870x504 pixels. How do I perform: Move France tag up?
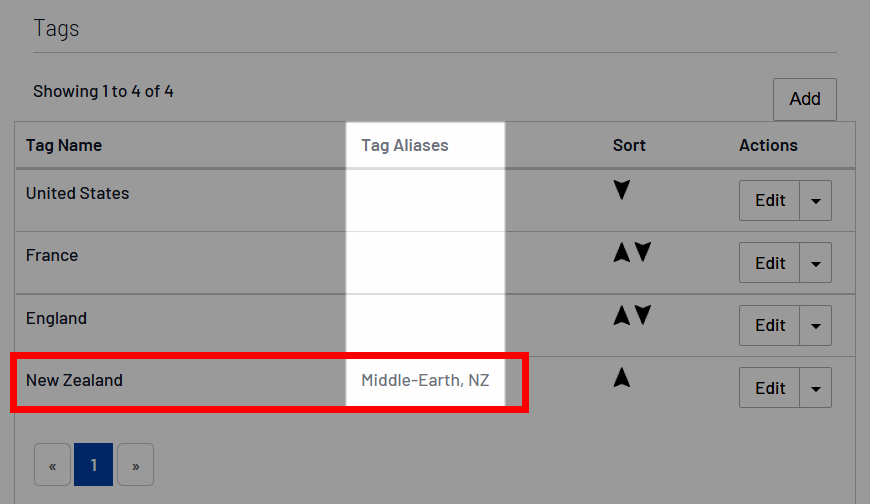pos(622,253)
